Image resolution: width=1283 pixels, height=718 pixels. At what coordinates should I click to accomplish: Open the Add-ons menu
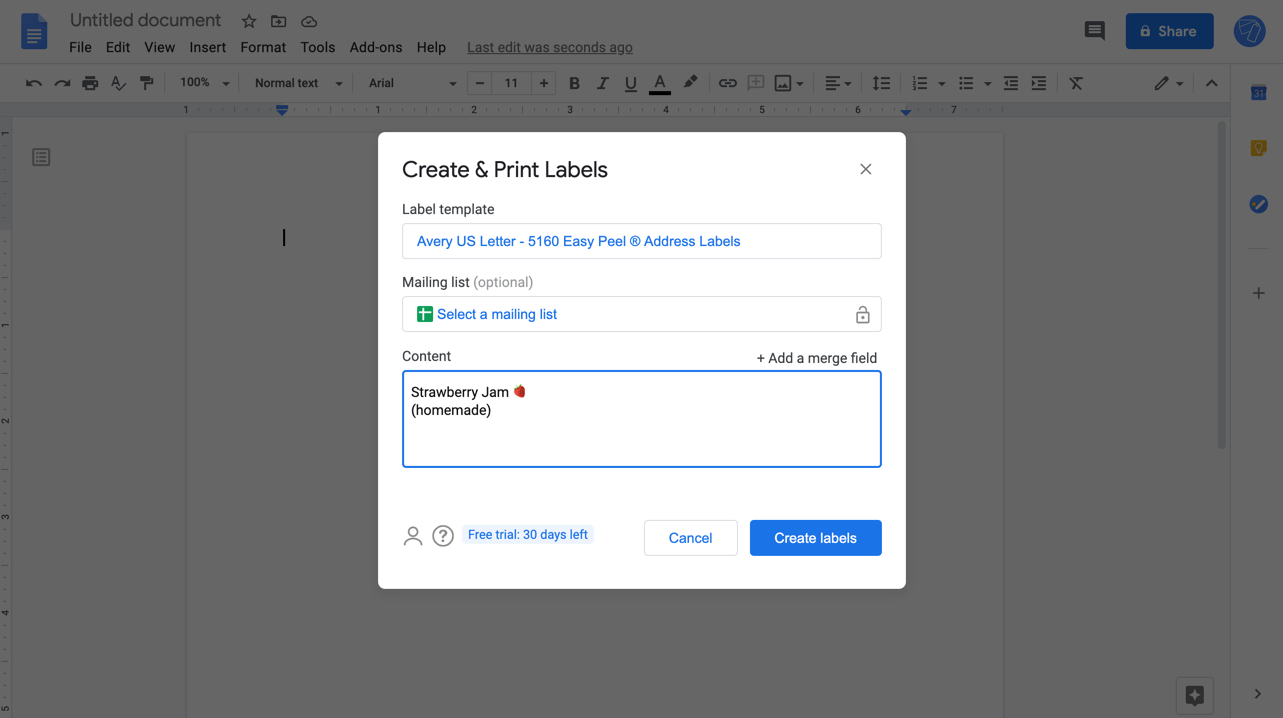pyautogui.click(x=376, y=47)
